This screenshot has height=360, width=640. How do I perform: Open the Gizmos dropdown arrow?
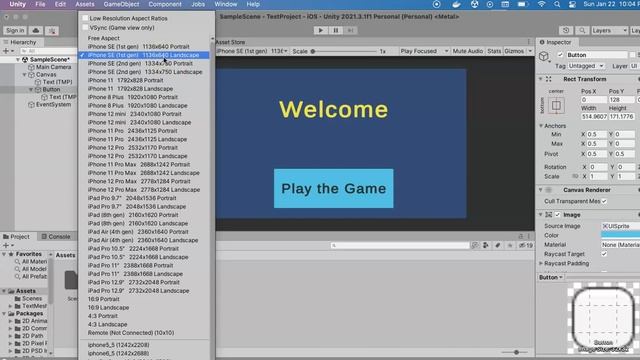click(x=530, y=51)
